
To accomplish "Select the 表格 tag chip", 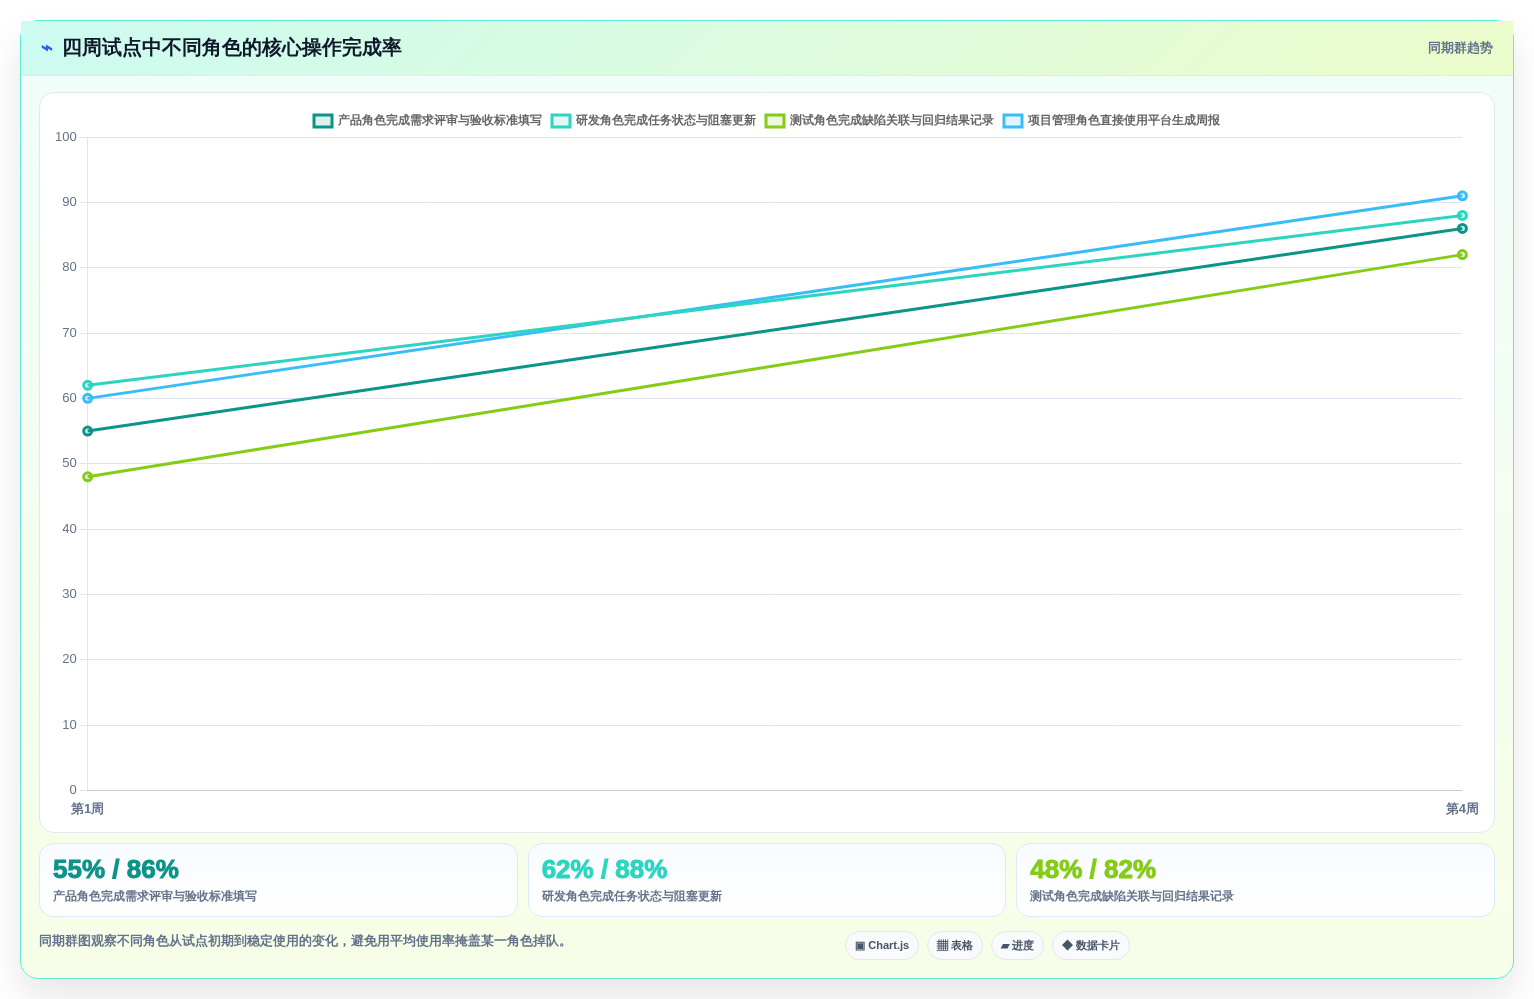I will (x=955, y=946).
